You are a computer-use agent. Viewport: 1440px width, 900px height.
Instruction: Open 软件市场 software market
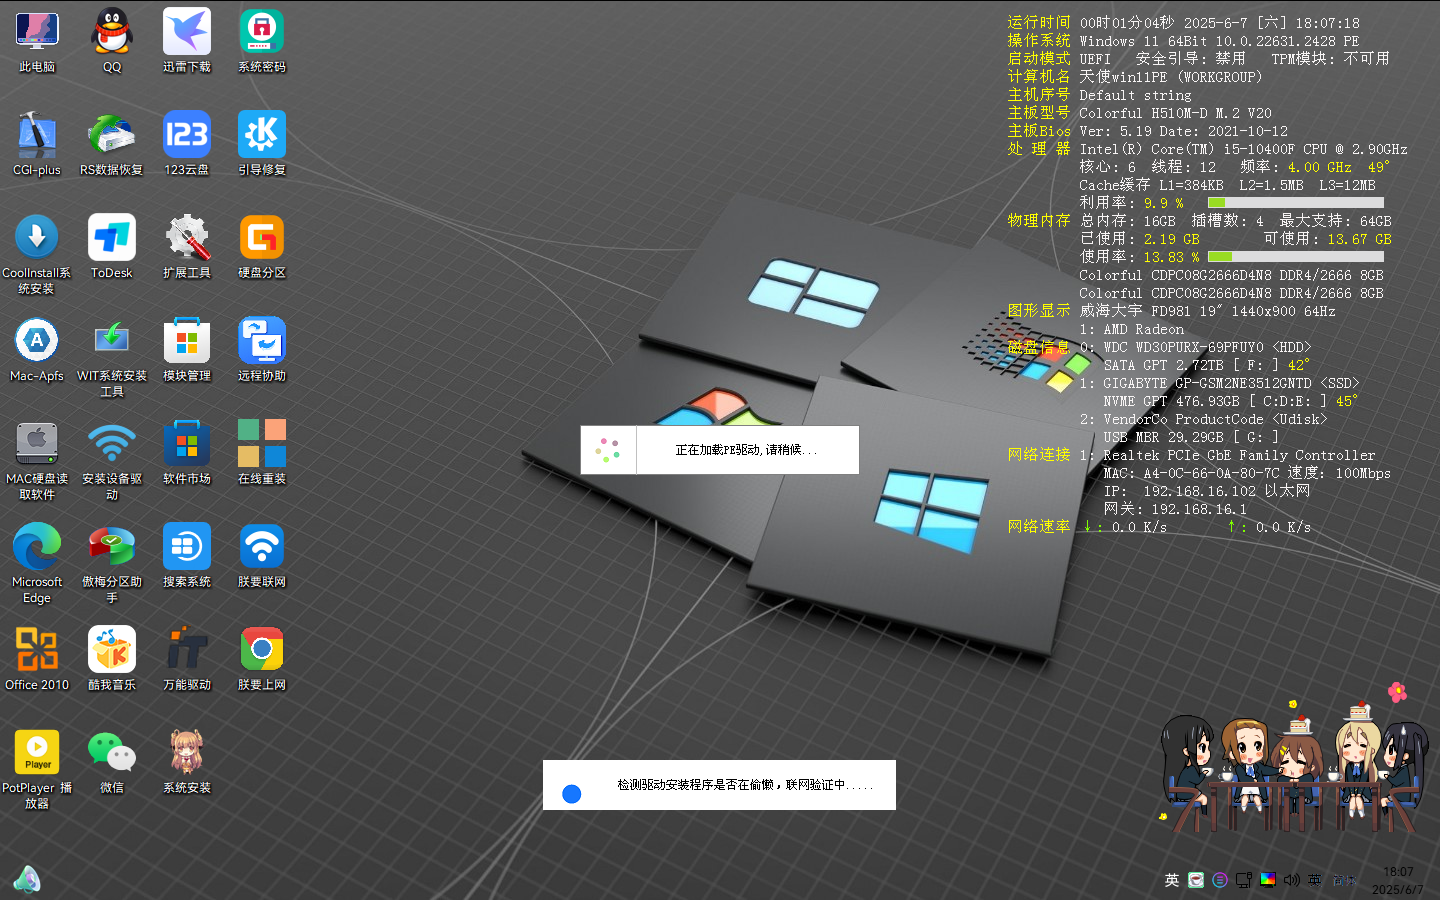(x=186, y=443)
